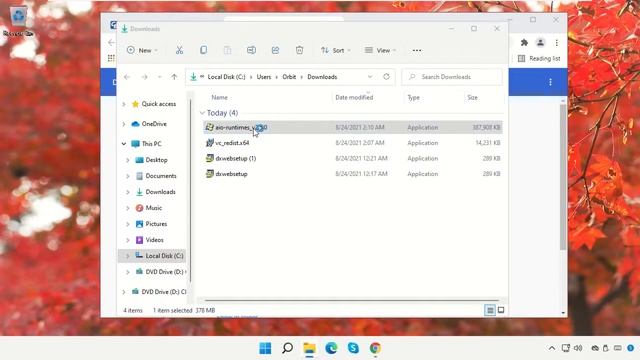Sort by Date modified column header
Viewport: 640px width, 360px height.
354,98
